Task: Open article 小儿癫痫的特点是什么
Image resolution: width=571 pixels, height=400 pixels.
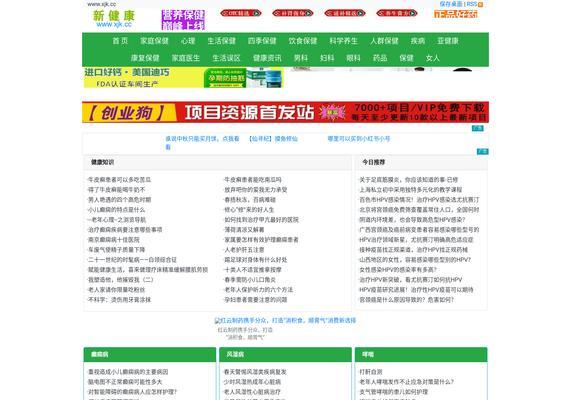Action: (x=117, y=210)
